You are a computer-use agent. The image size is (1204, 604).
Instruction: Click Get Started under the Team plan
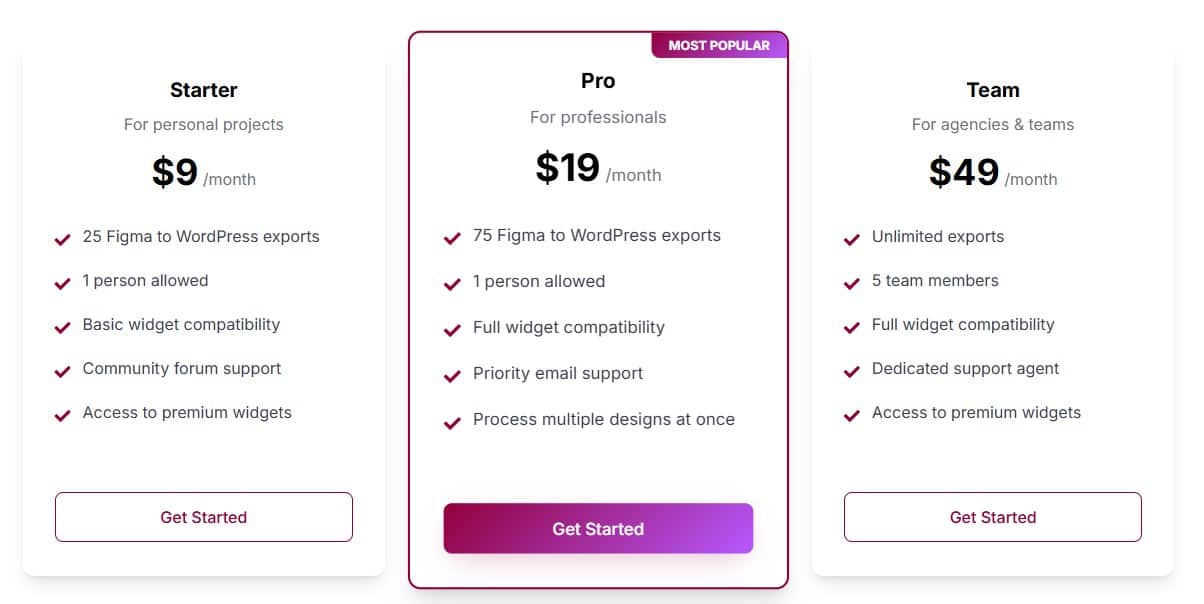pos(992,517)
